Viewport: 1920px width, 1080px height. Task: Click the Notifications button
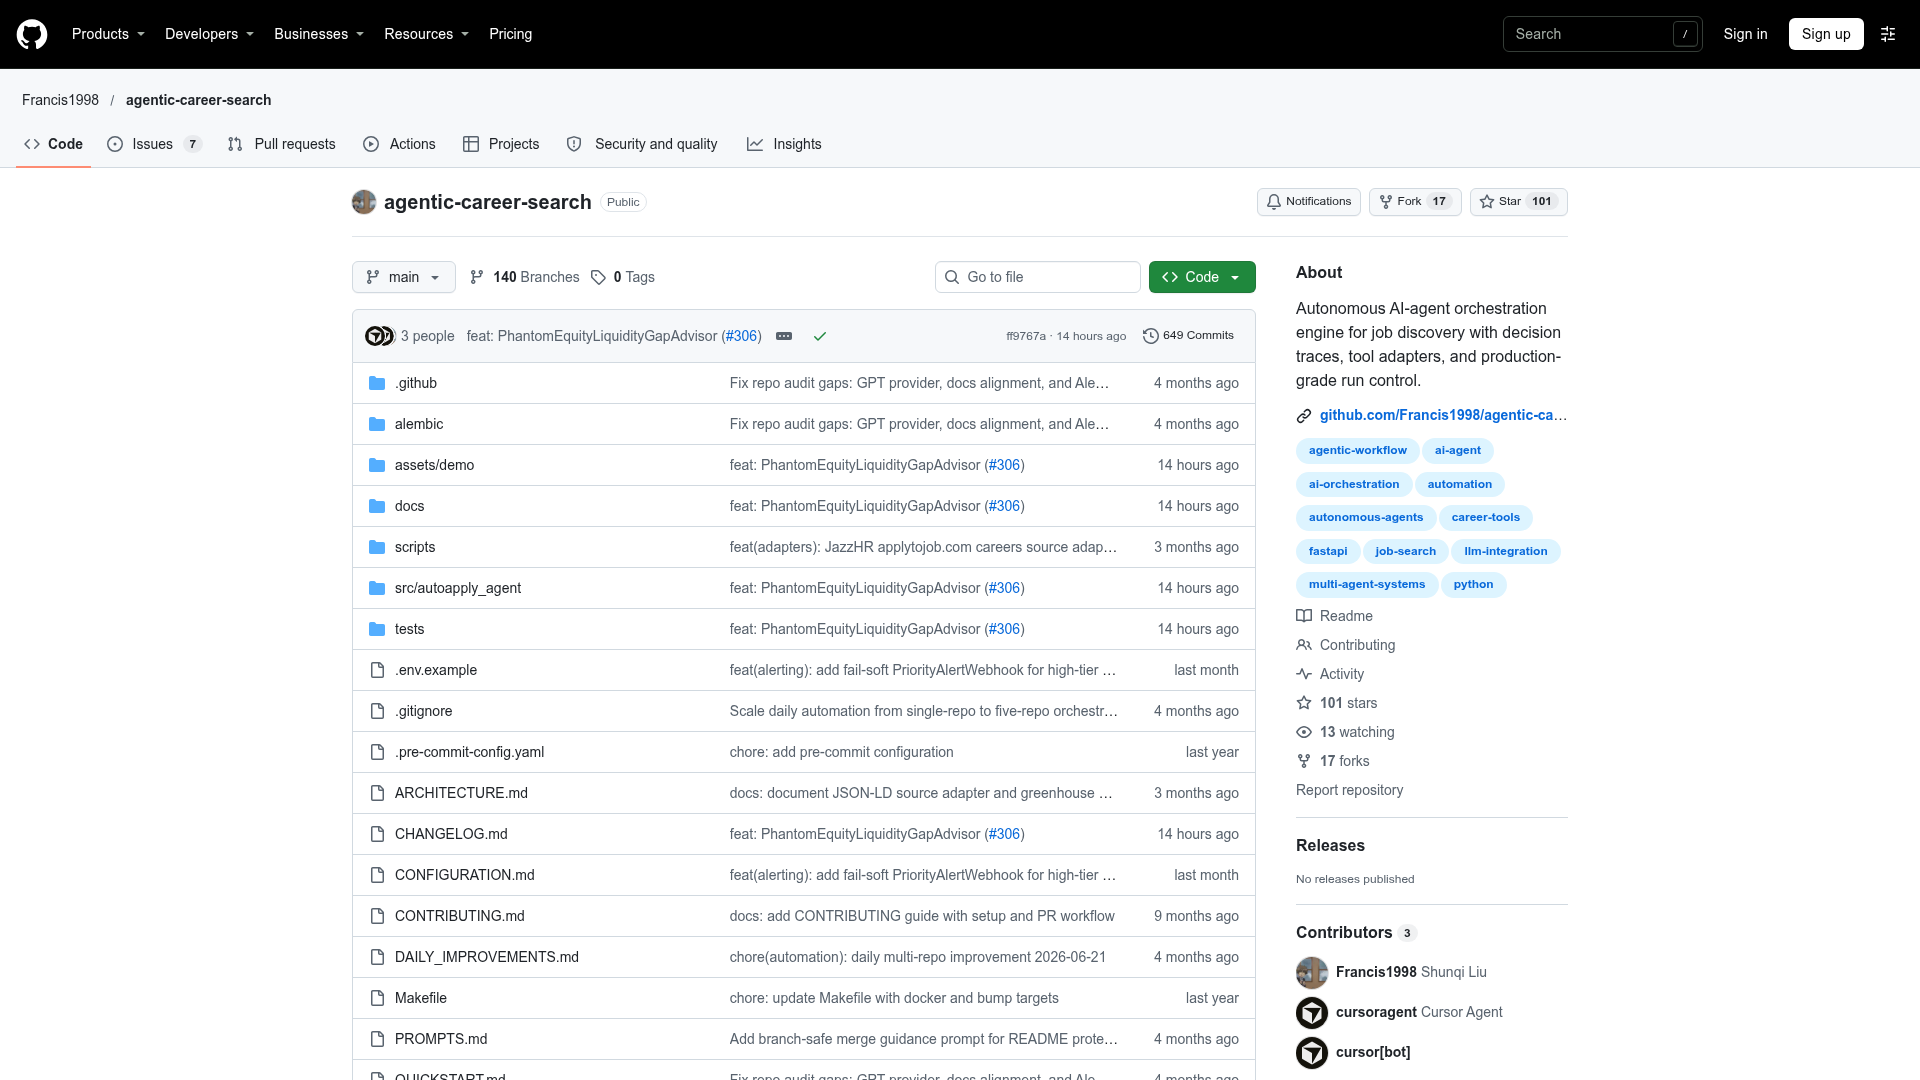tap(1309, 202)
